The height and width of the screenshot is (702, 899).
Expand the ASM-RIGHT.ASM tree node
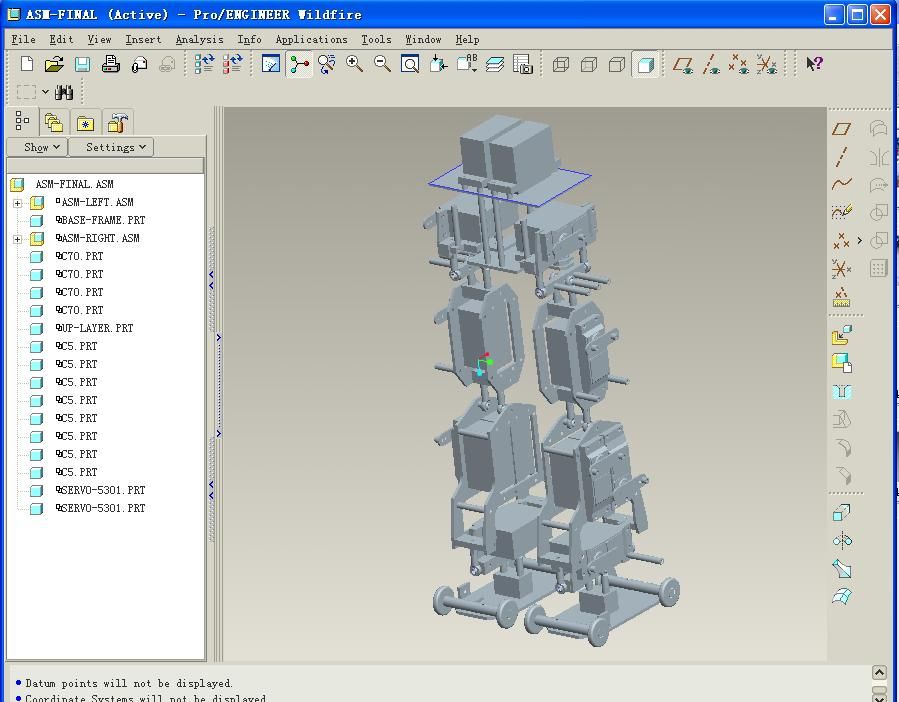(x=17, y=239)
